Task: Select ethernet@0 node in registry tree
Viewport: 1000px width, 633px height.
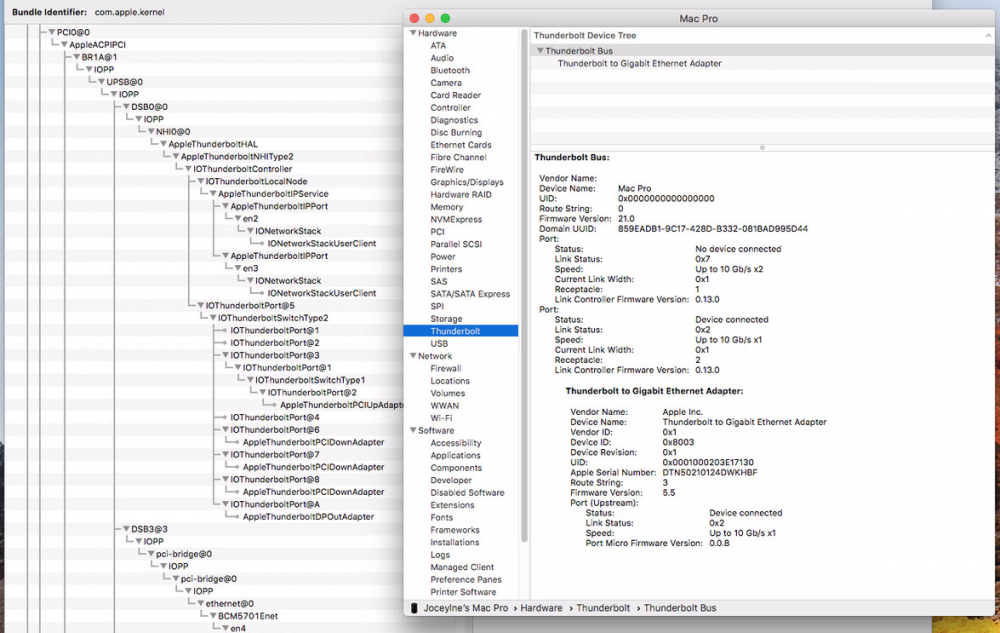Action: point(229,604)
